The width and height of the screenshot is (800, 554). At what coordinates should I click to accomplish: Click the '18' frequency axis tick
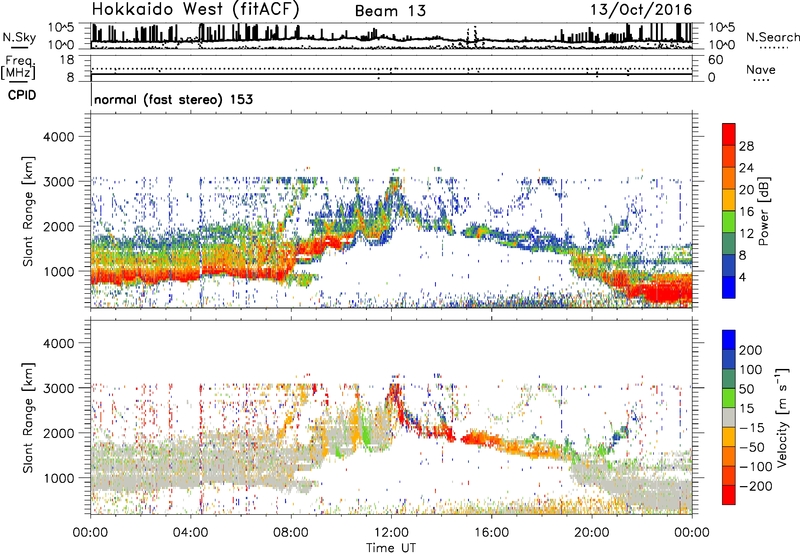tap(67, 60)
